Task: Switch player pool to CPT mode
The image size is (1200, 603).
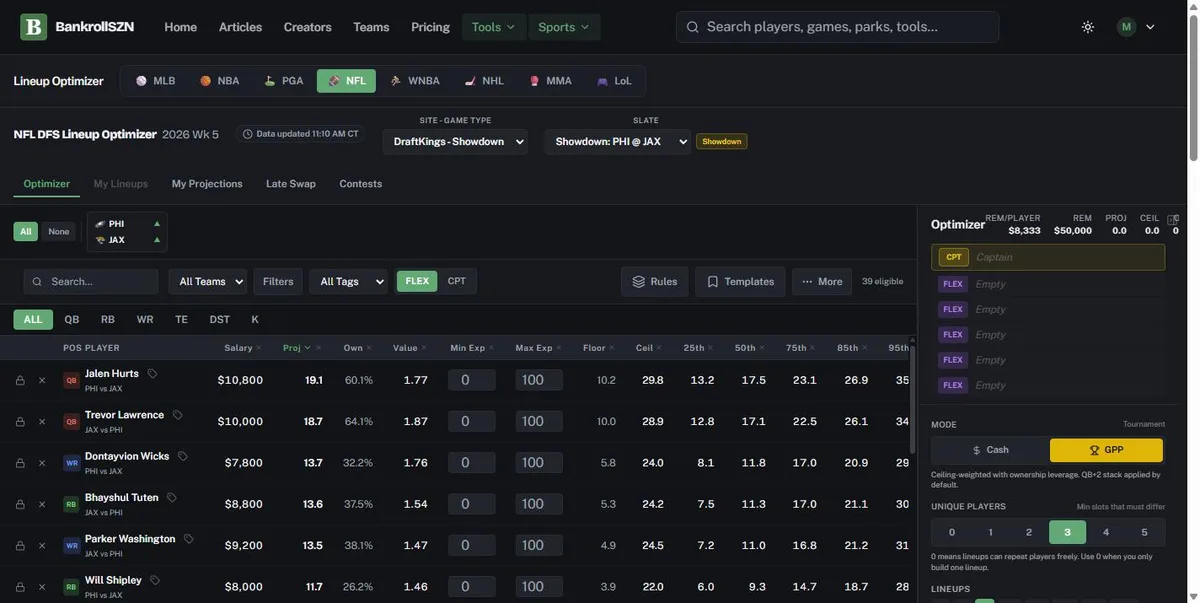Action: (457, 281)
